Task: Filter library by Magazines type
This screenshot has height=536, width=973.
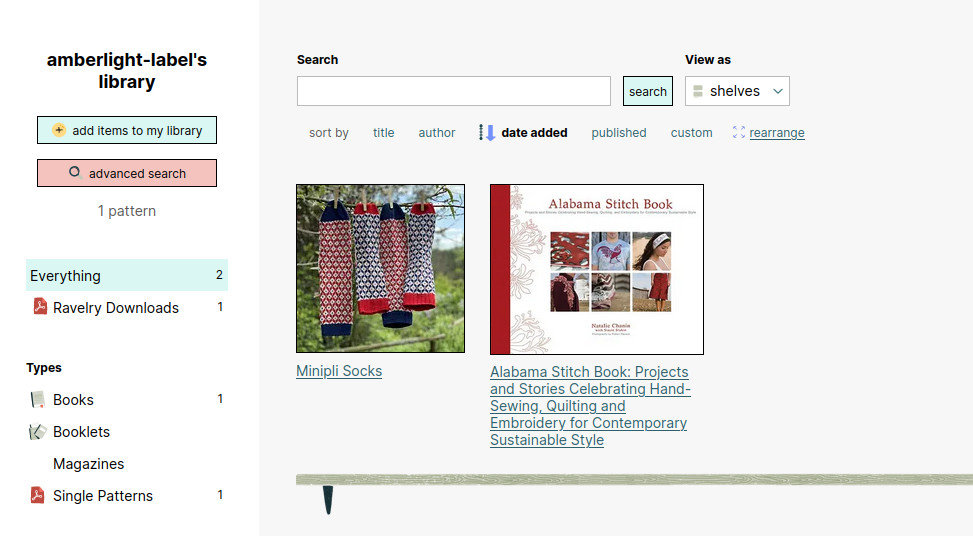Action: click(89, 463)
